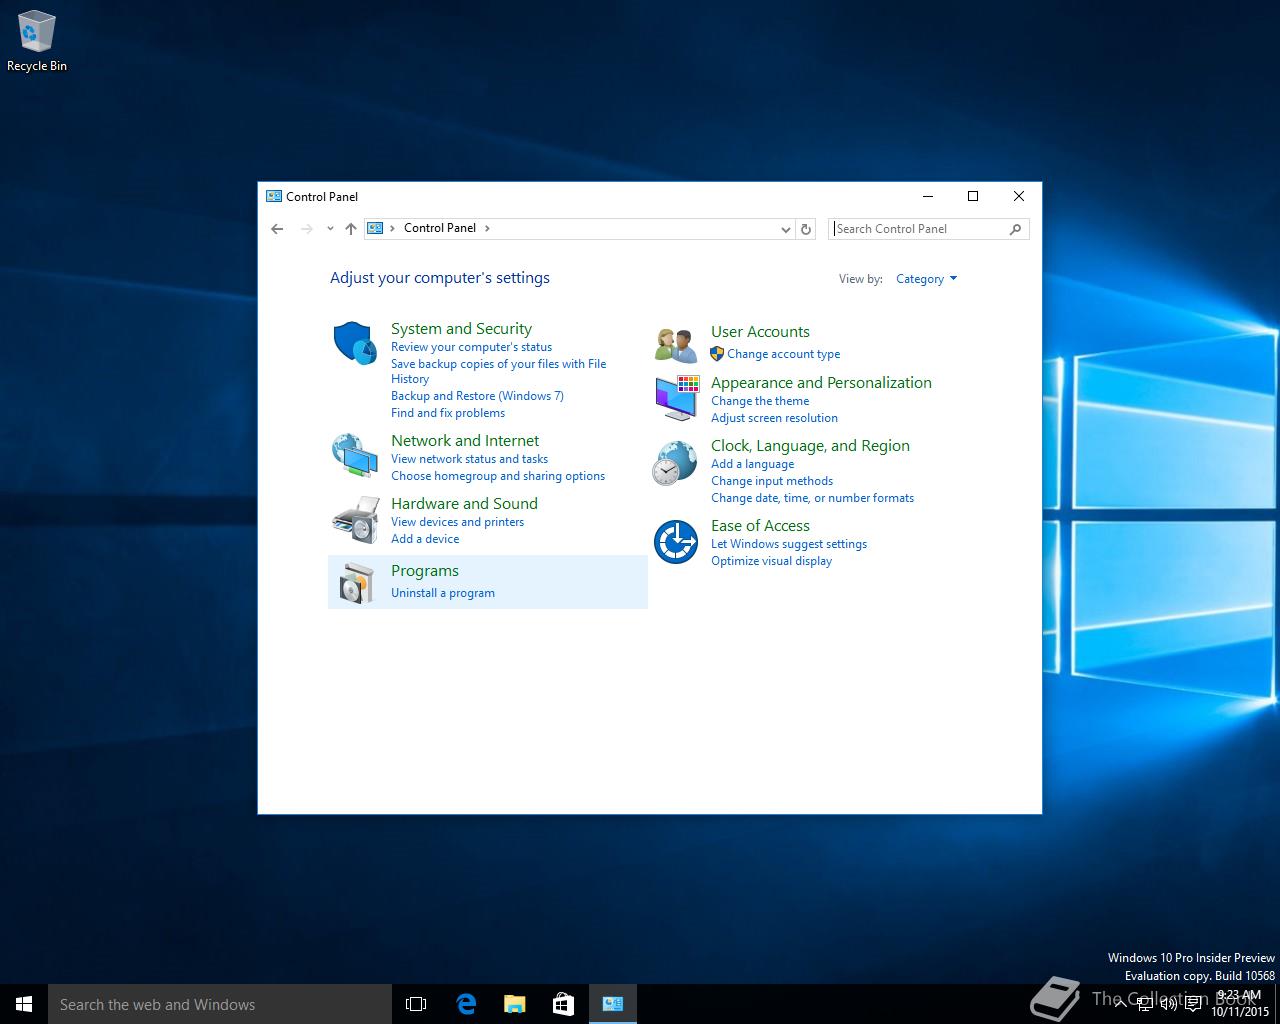Open the Windows Start menu

click(x=24, y=1004)
